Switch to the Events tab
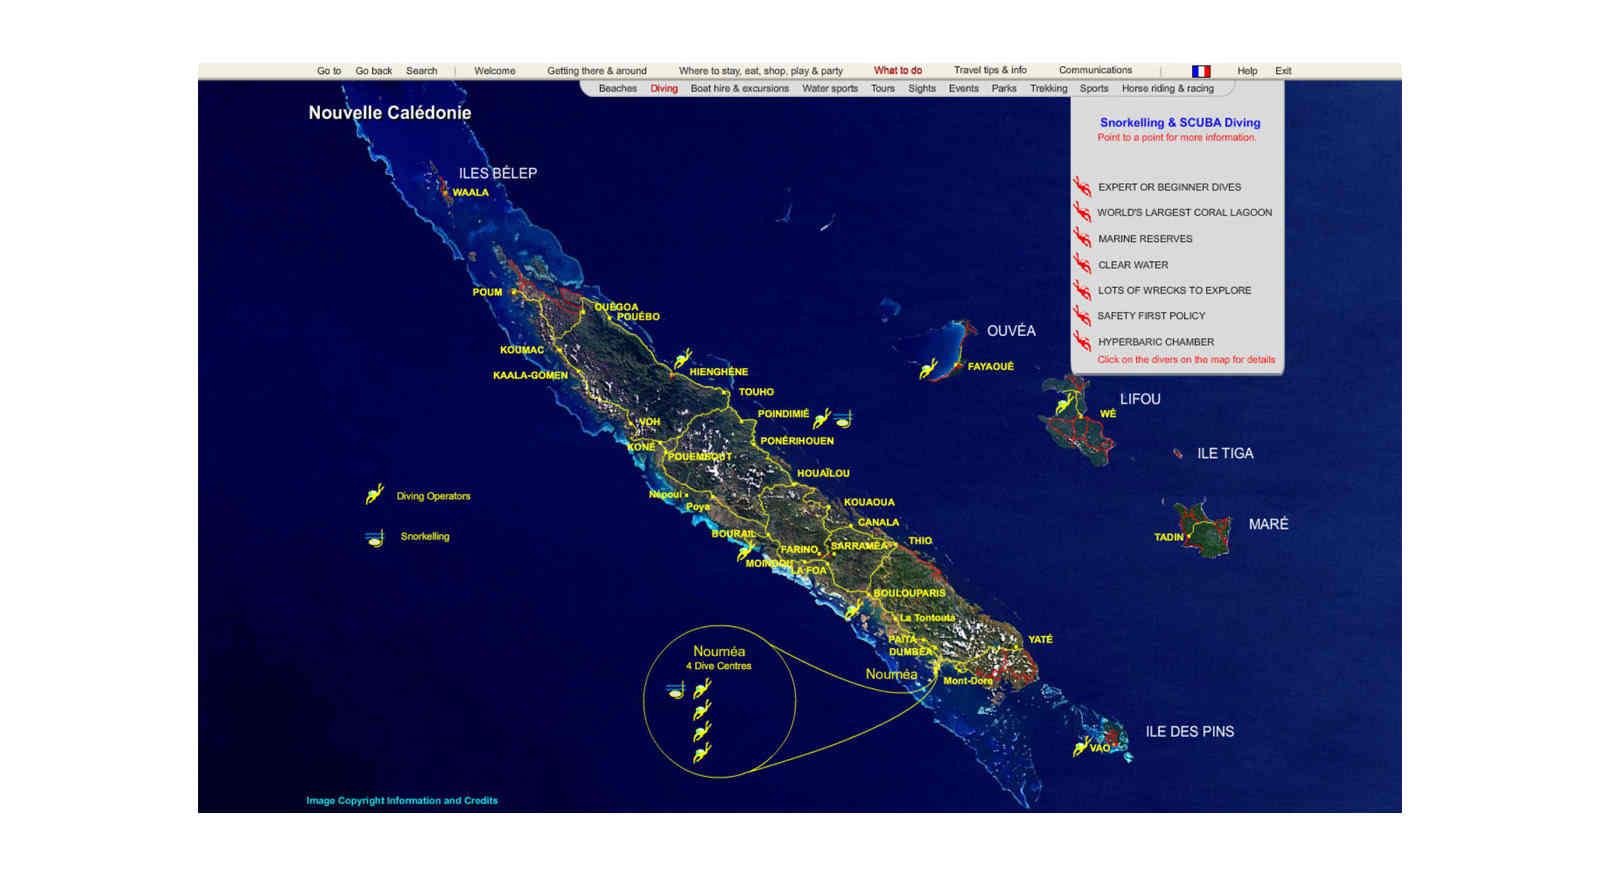The width and height of the screenshot is (1600, 876). click(964, 88)
